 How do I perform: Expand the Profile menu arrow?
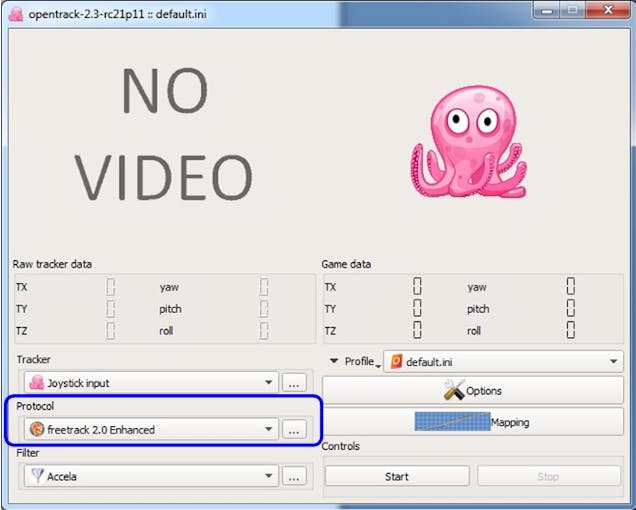334,361
